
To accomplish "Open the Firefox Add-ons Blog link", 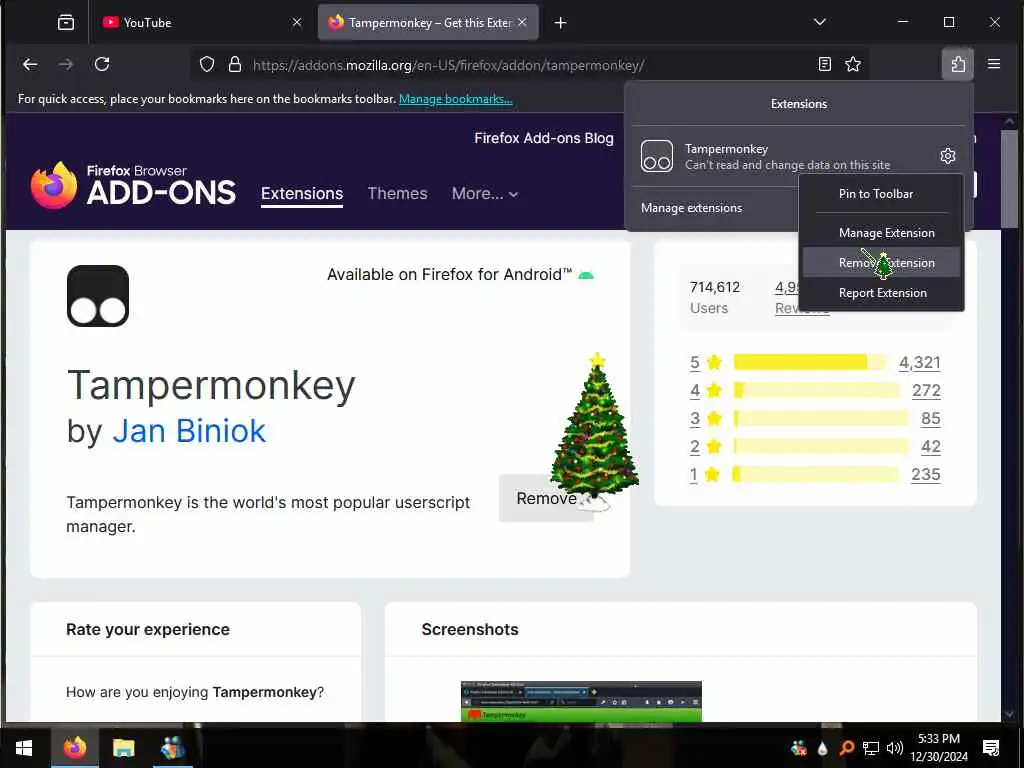I will (543, 138).
